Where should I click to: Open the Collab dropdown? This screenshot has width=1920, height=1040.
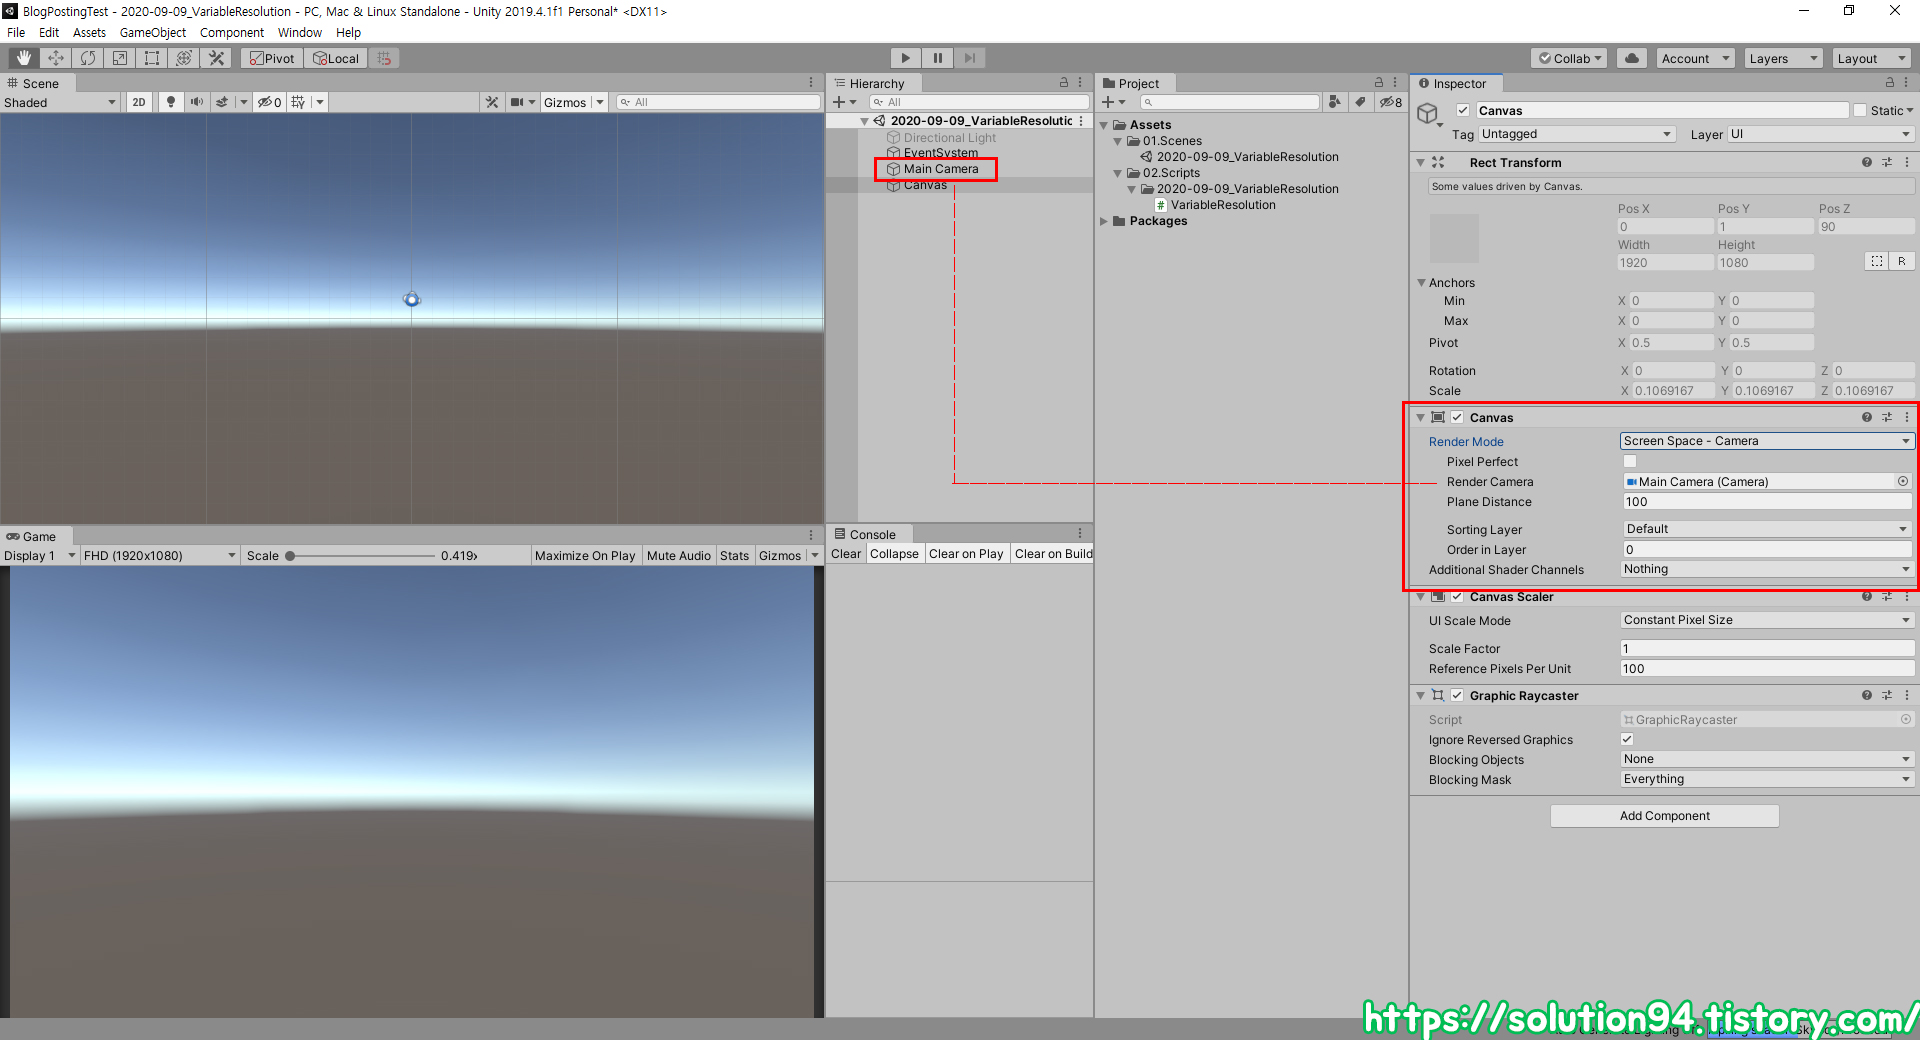[1569, 58]
